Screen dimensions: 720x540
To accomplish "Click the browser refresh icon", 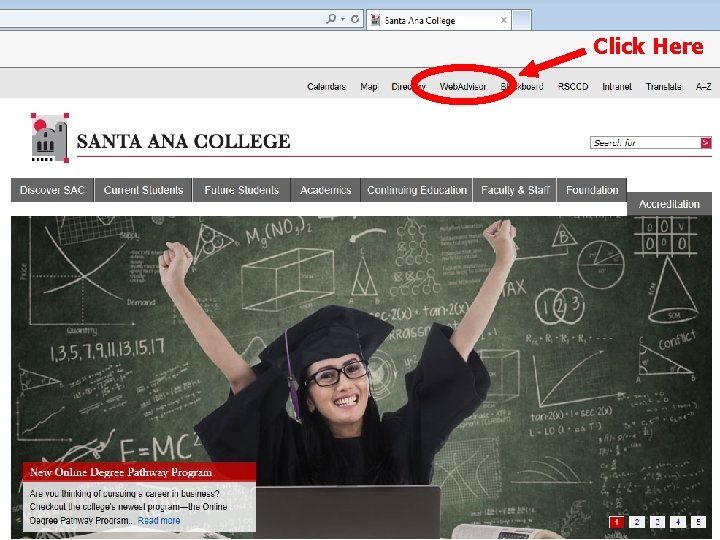I will (355, 19).
